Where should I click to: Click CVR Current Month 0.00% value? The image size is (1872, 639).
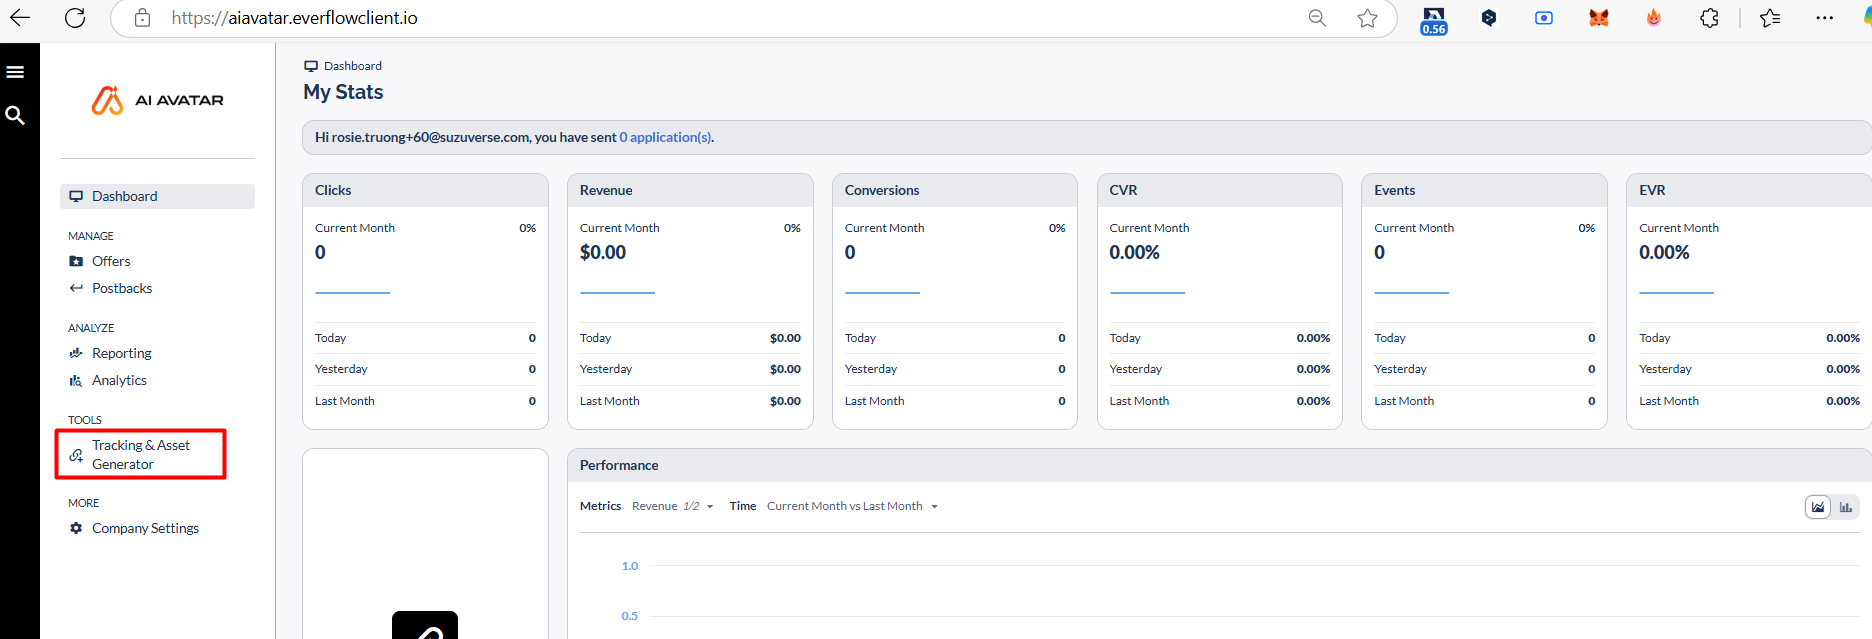[x=1134, y=253]
